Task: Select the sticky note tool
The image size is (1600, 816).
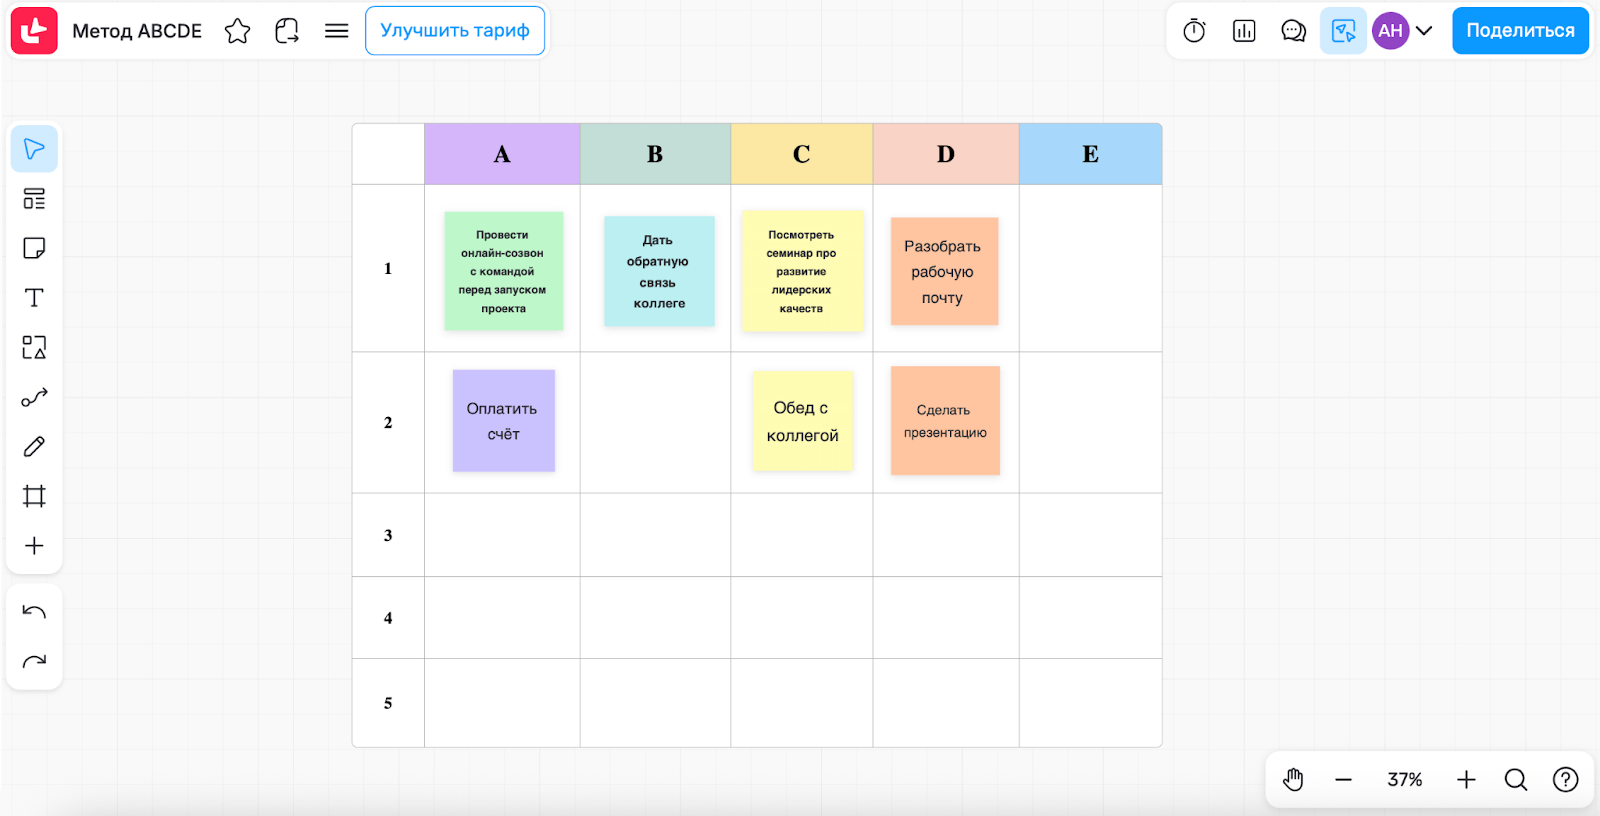Action: click(x=34, y=248)
